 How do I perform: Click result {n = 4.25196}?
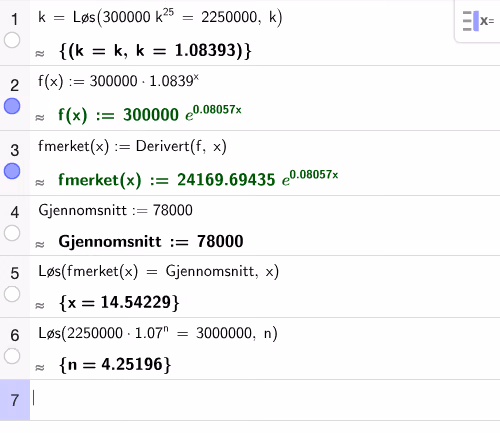coord(115,364)
